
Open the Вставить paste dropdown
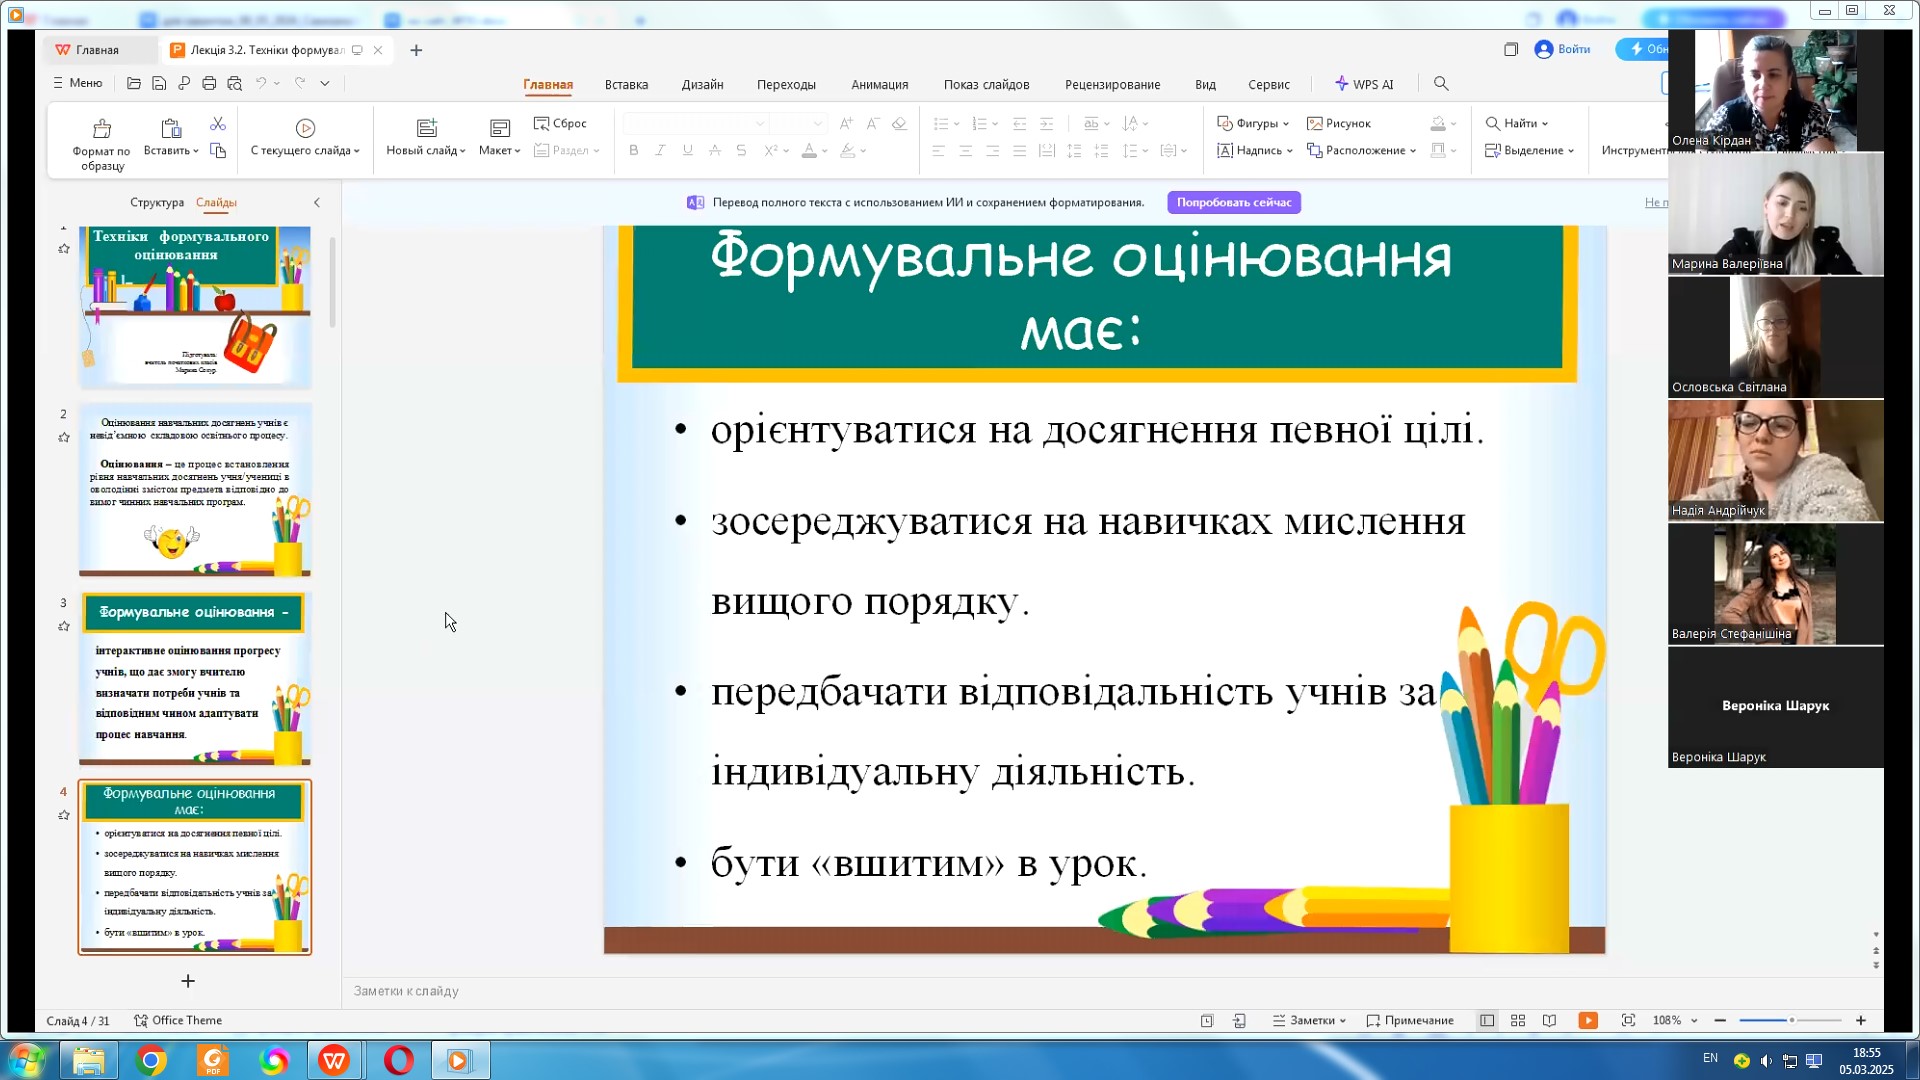(171, 138)
